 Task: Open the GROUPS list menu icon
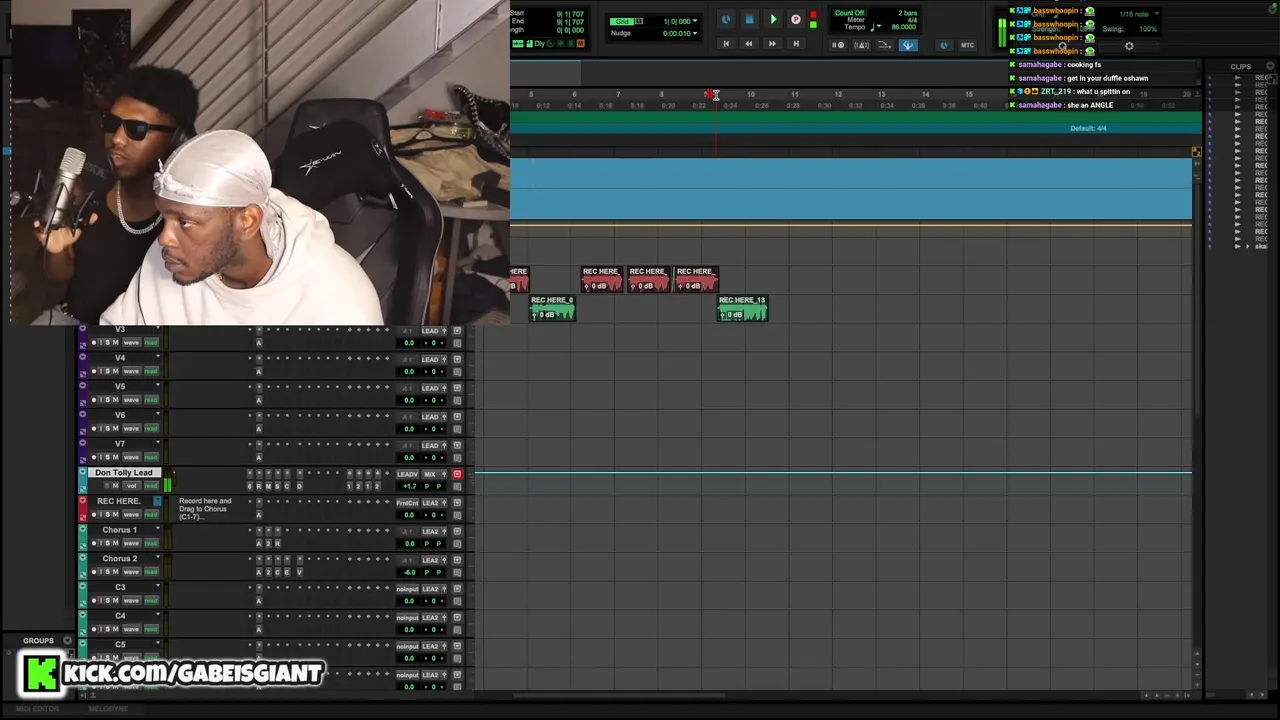68,640
